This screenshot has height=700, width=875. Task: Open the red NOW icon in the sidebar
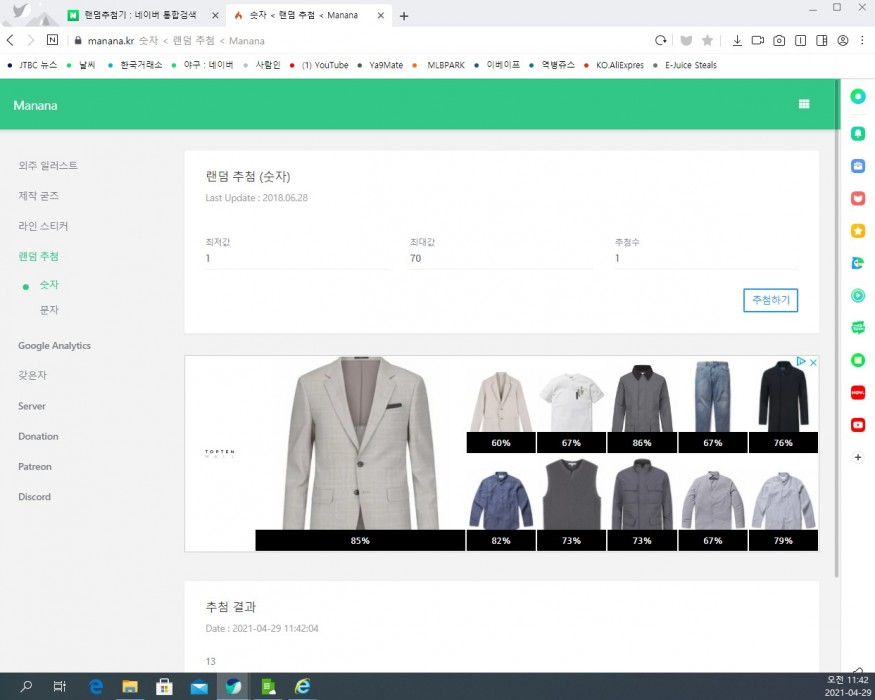858,392
